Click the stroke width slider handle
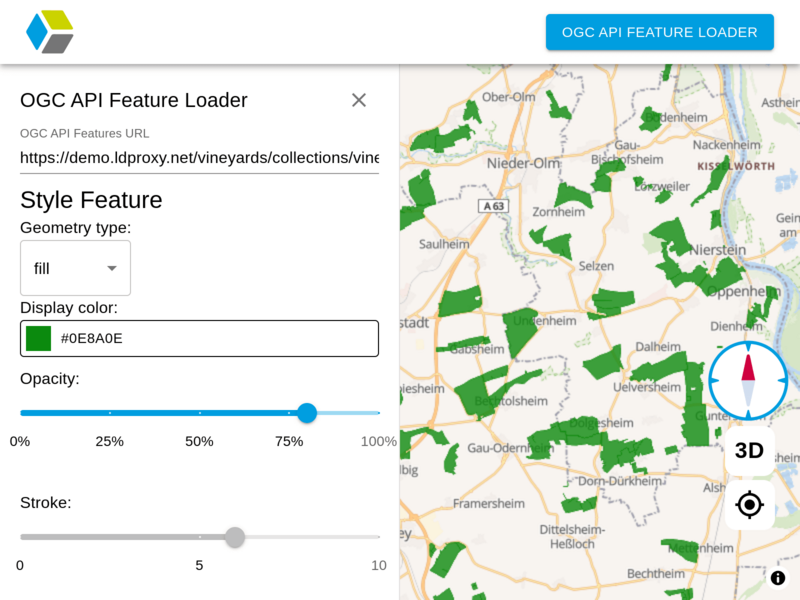The image size is (800, 600). 235,537
